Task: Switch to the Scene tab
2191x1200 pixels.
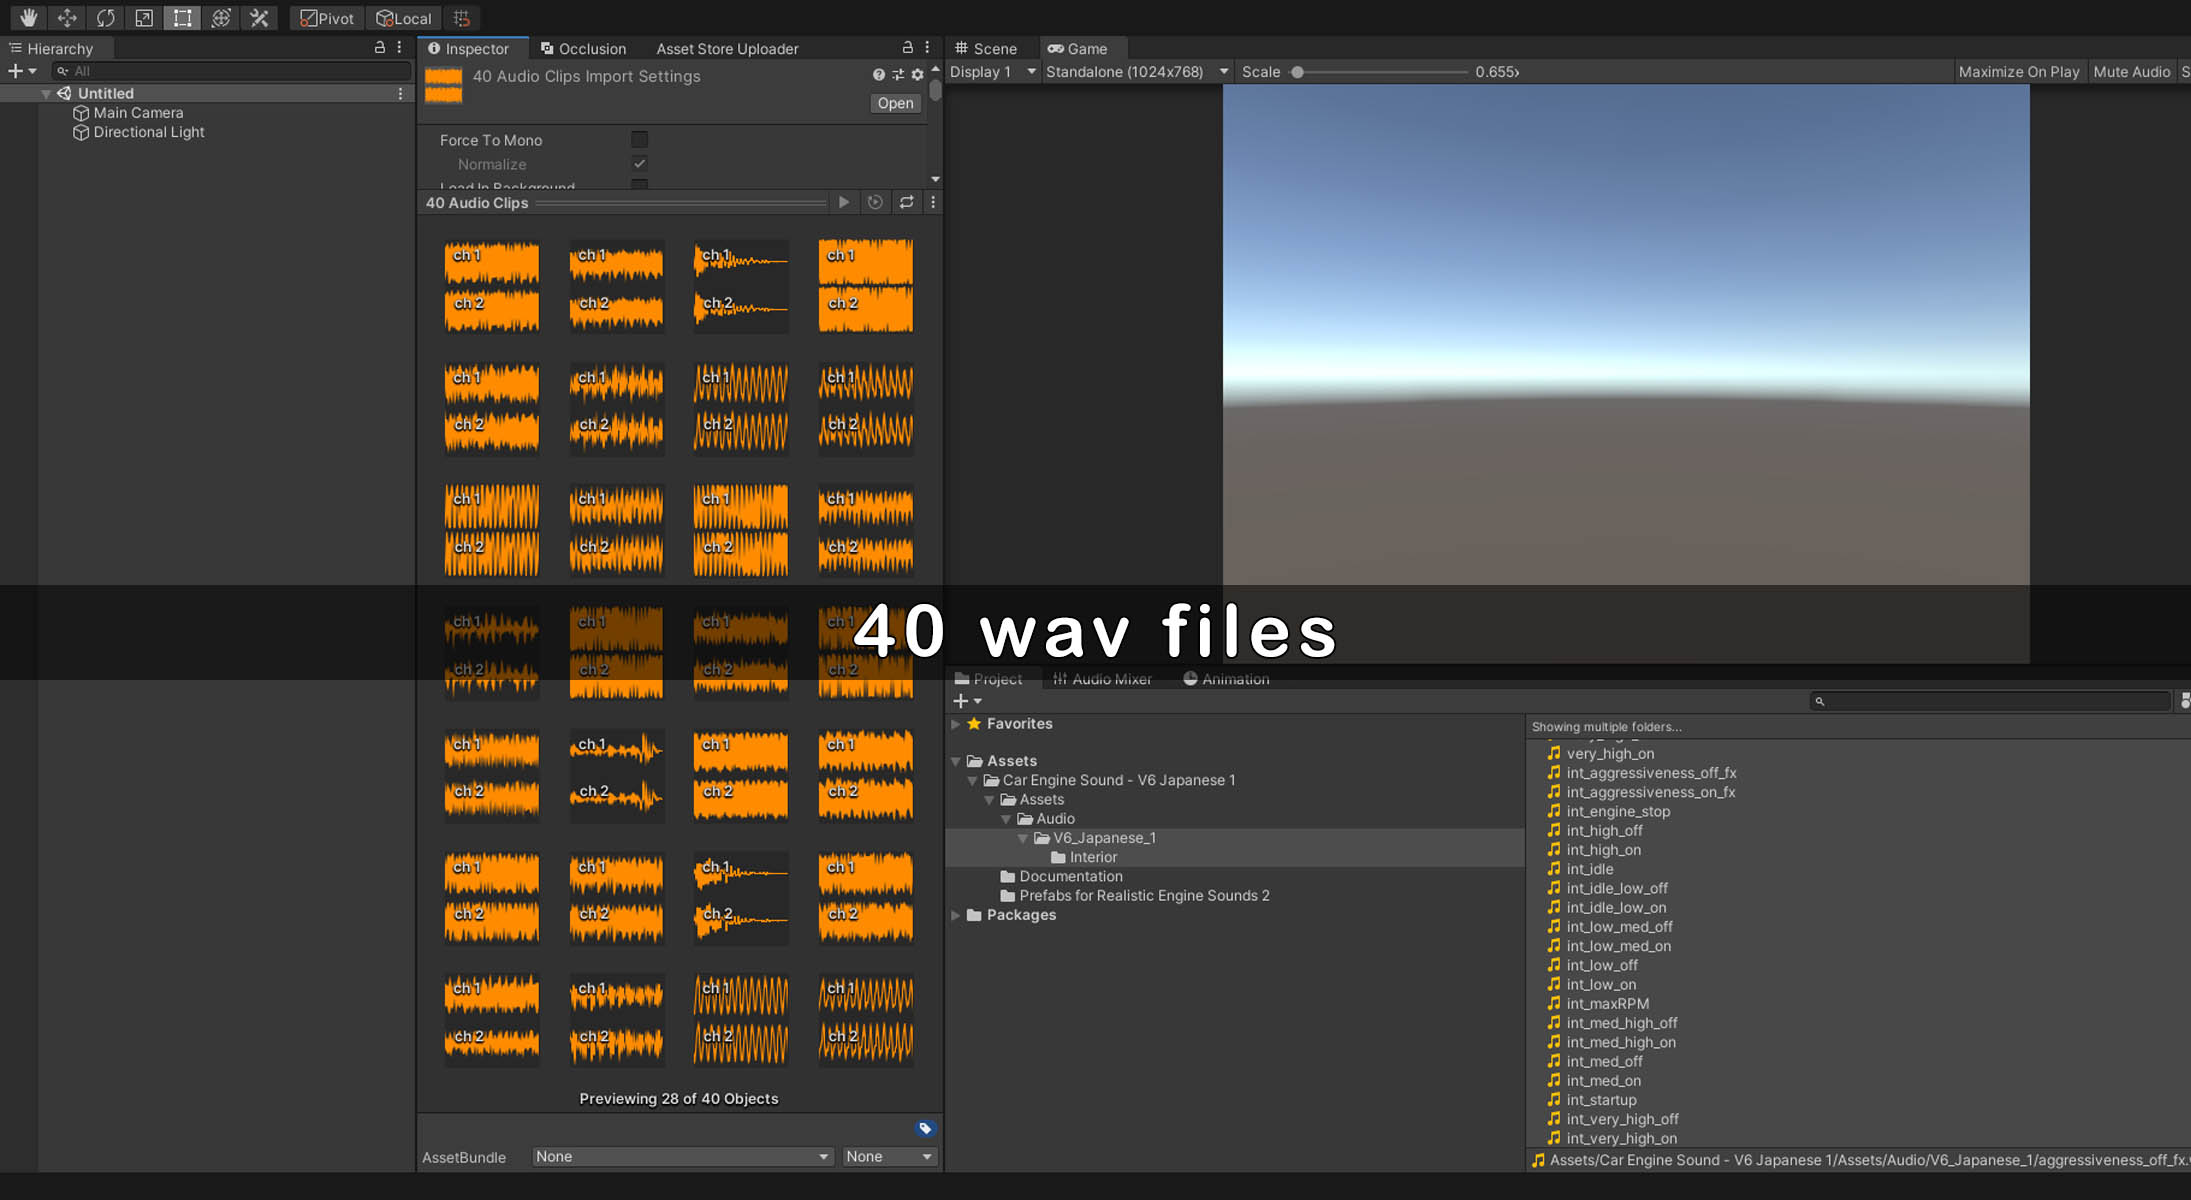Action: (x=986, y=48)
